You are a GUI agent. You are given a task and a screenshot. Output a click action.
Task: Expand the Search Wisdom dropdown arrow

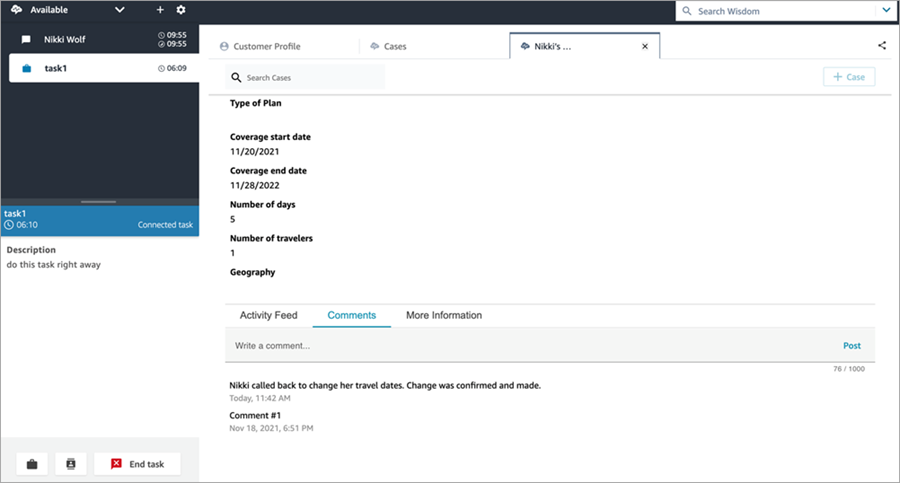[x=885, y=11]
